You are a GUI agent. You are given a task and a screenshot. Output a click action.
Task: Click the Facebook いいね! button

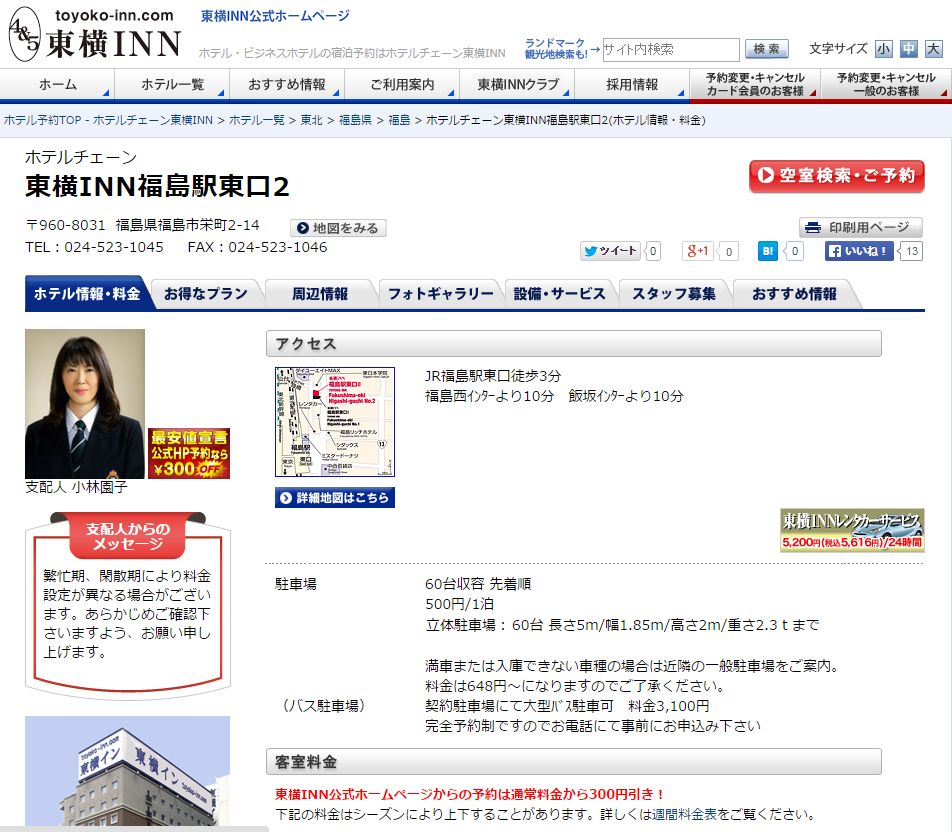pos(859,251)
